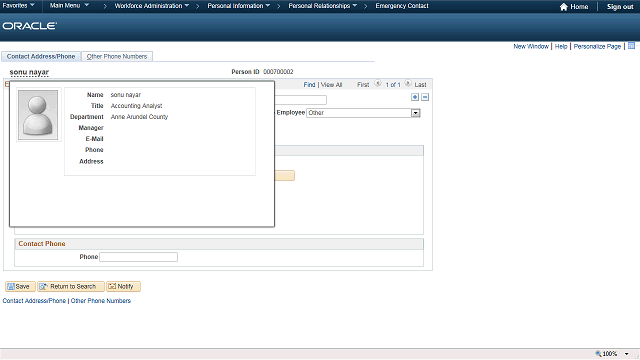
Task: Open the zoom level dropdown arrow
Action: click(x=627, y=354)
